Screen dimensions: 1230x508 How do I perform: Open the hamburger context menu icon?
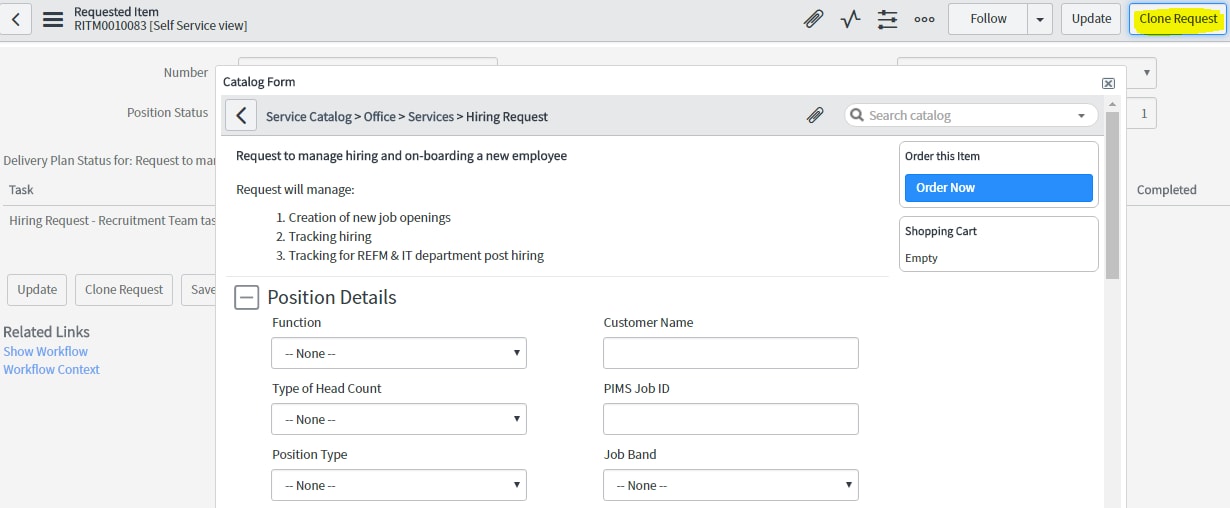coord(53,19)
